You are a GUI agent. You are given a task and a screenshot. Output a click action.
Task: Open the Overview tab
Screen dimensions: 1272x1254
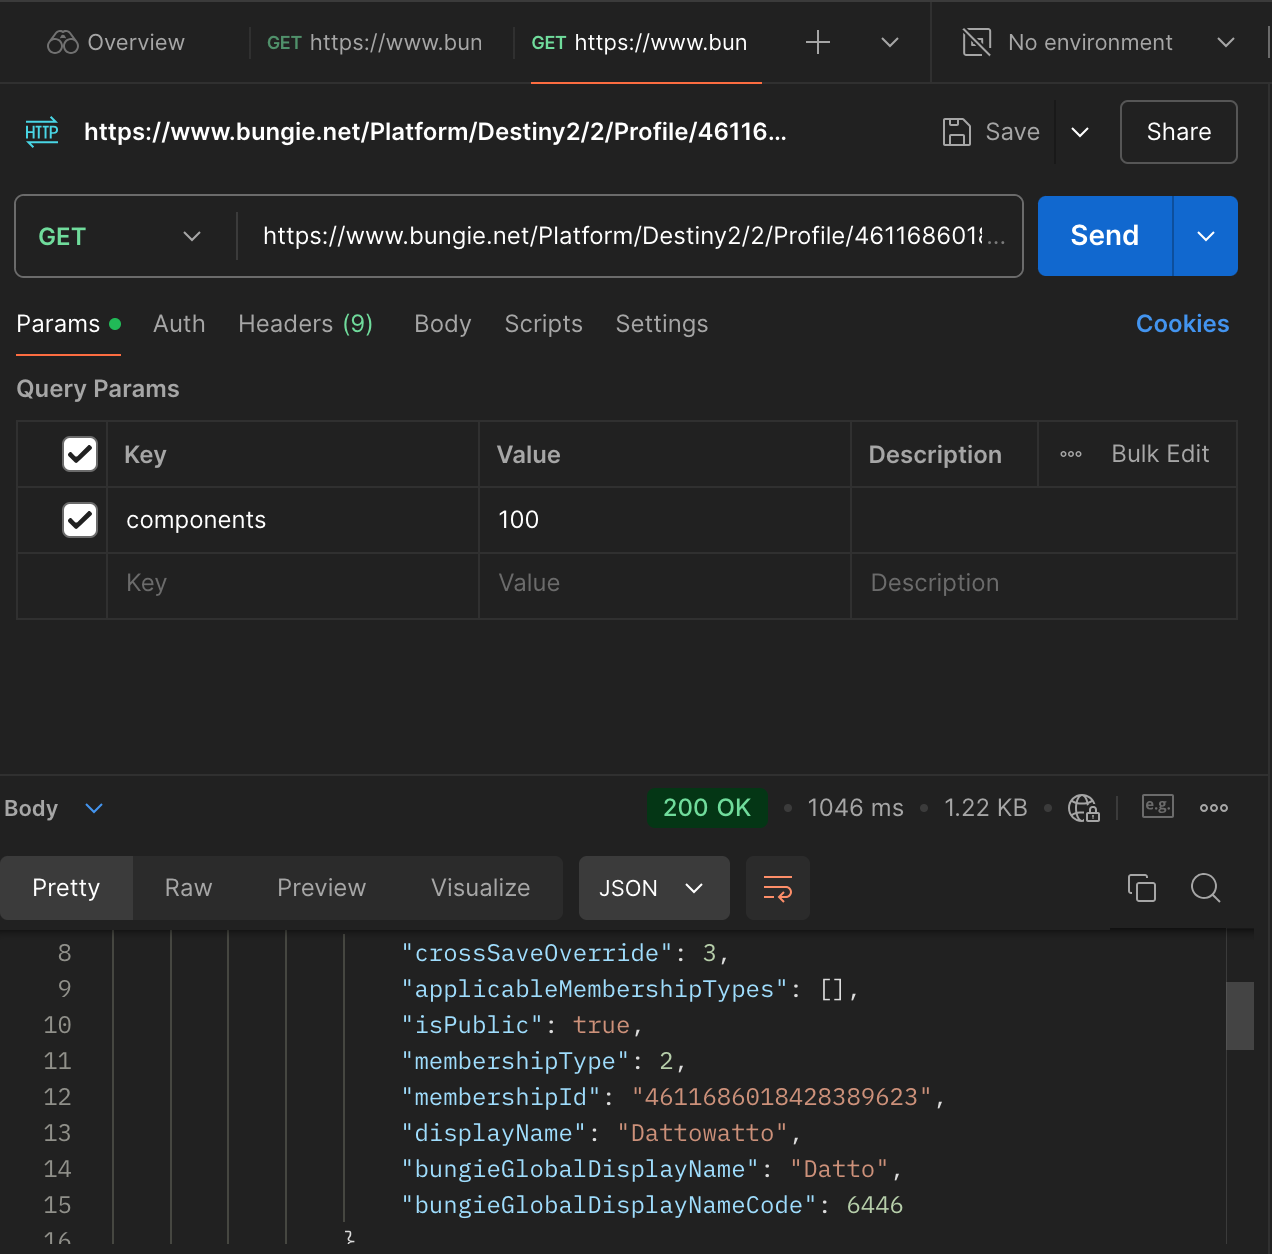coord(116,42)
